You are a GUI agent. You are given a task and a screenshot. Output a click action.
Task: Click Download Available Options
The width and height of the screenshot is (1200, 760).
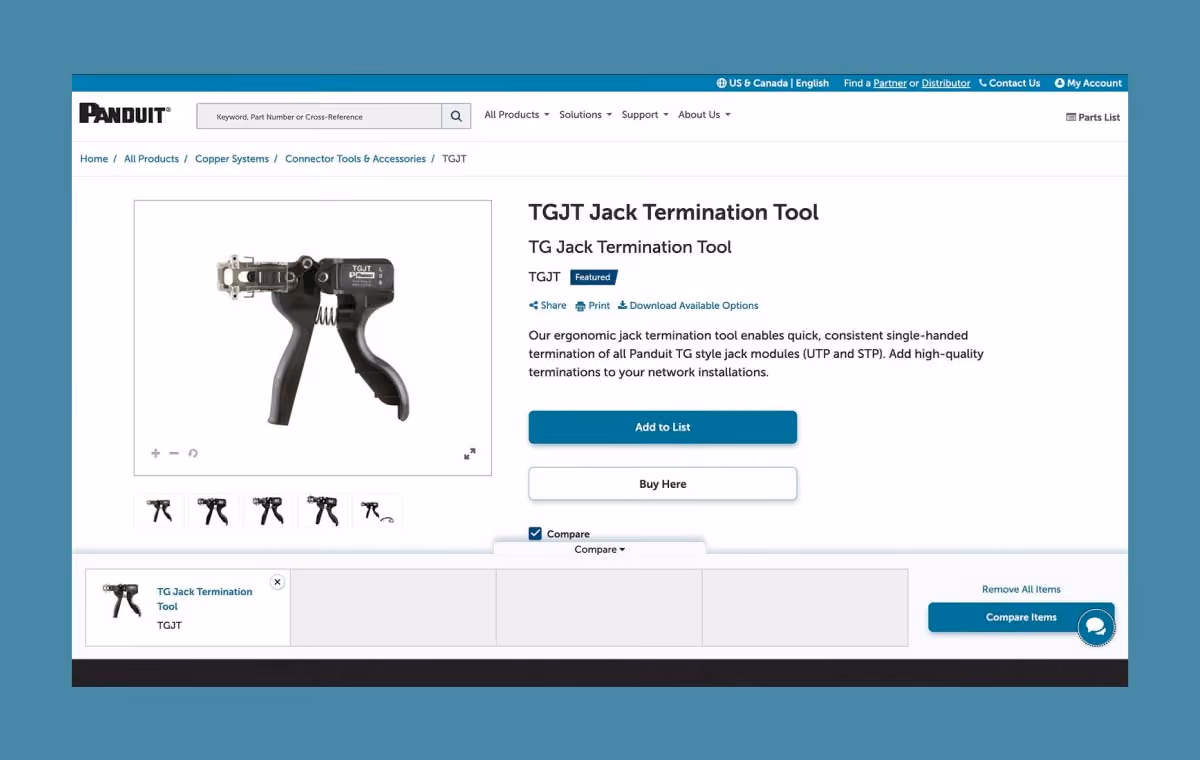688,306
